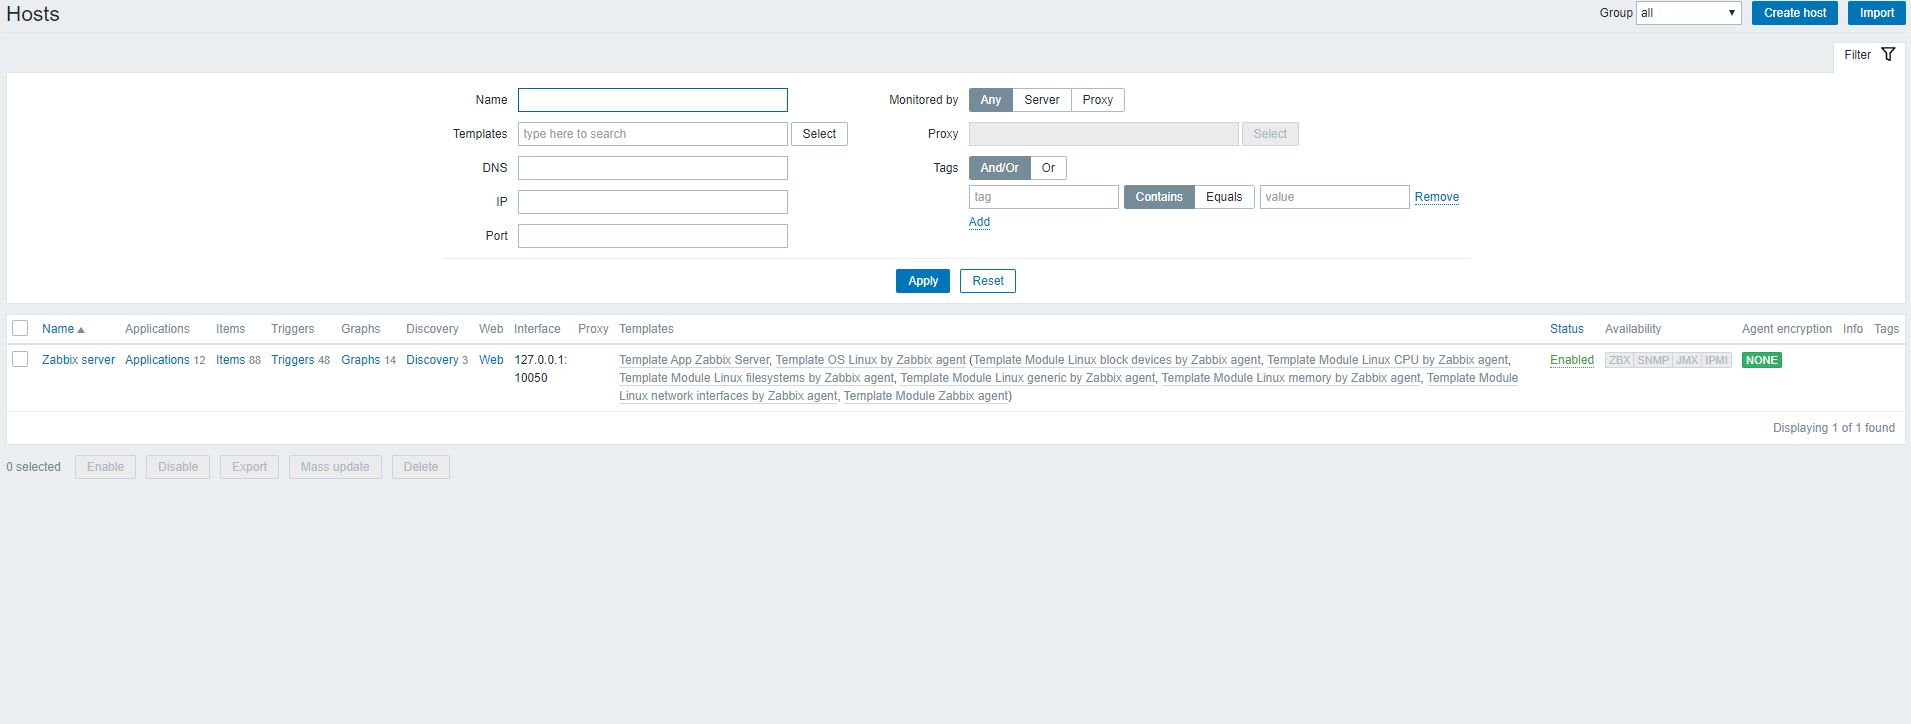Image resolution: width=1911 pixels, height=724 pixels.
Task: Open Template Module Linux block devices link
Action: point(1118,360)
